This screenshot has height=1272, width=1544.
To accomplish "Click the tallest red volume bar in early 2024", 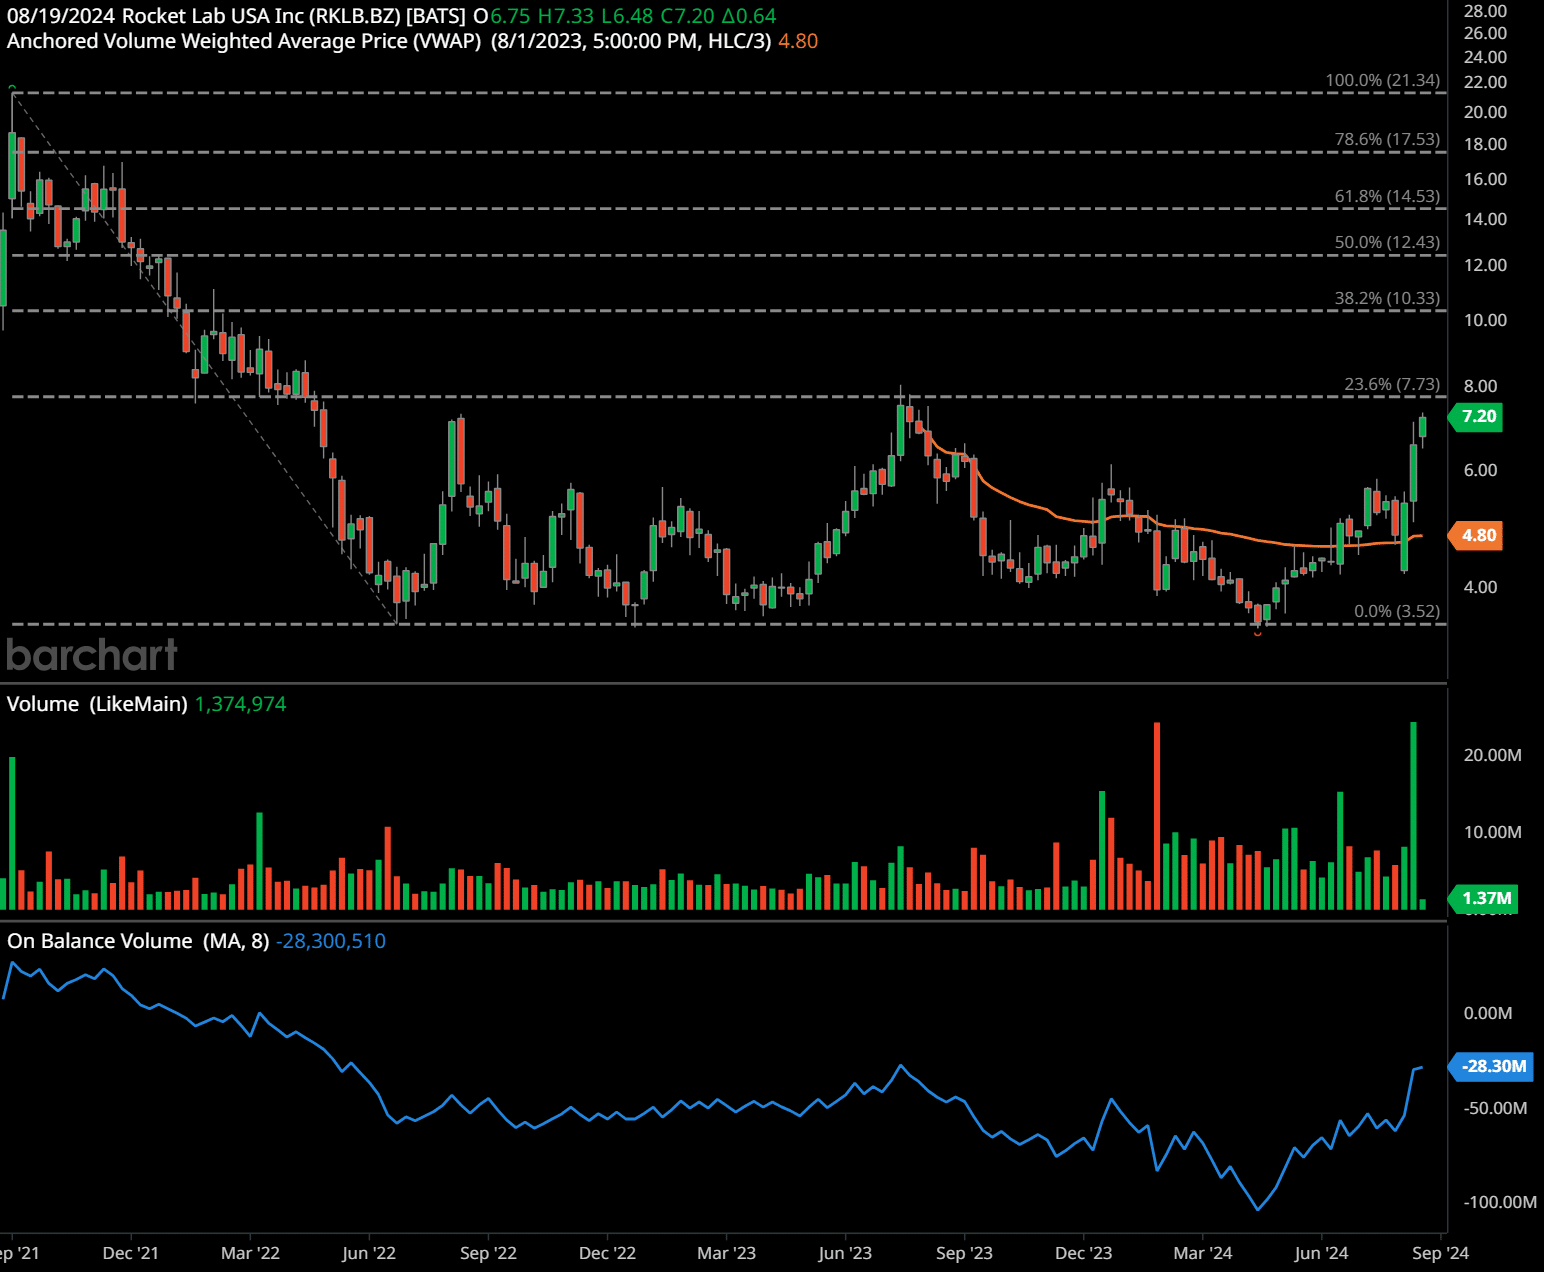I will [x=1157, y=815].
